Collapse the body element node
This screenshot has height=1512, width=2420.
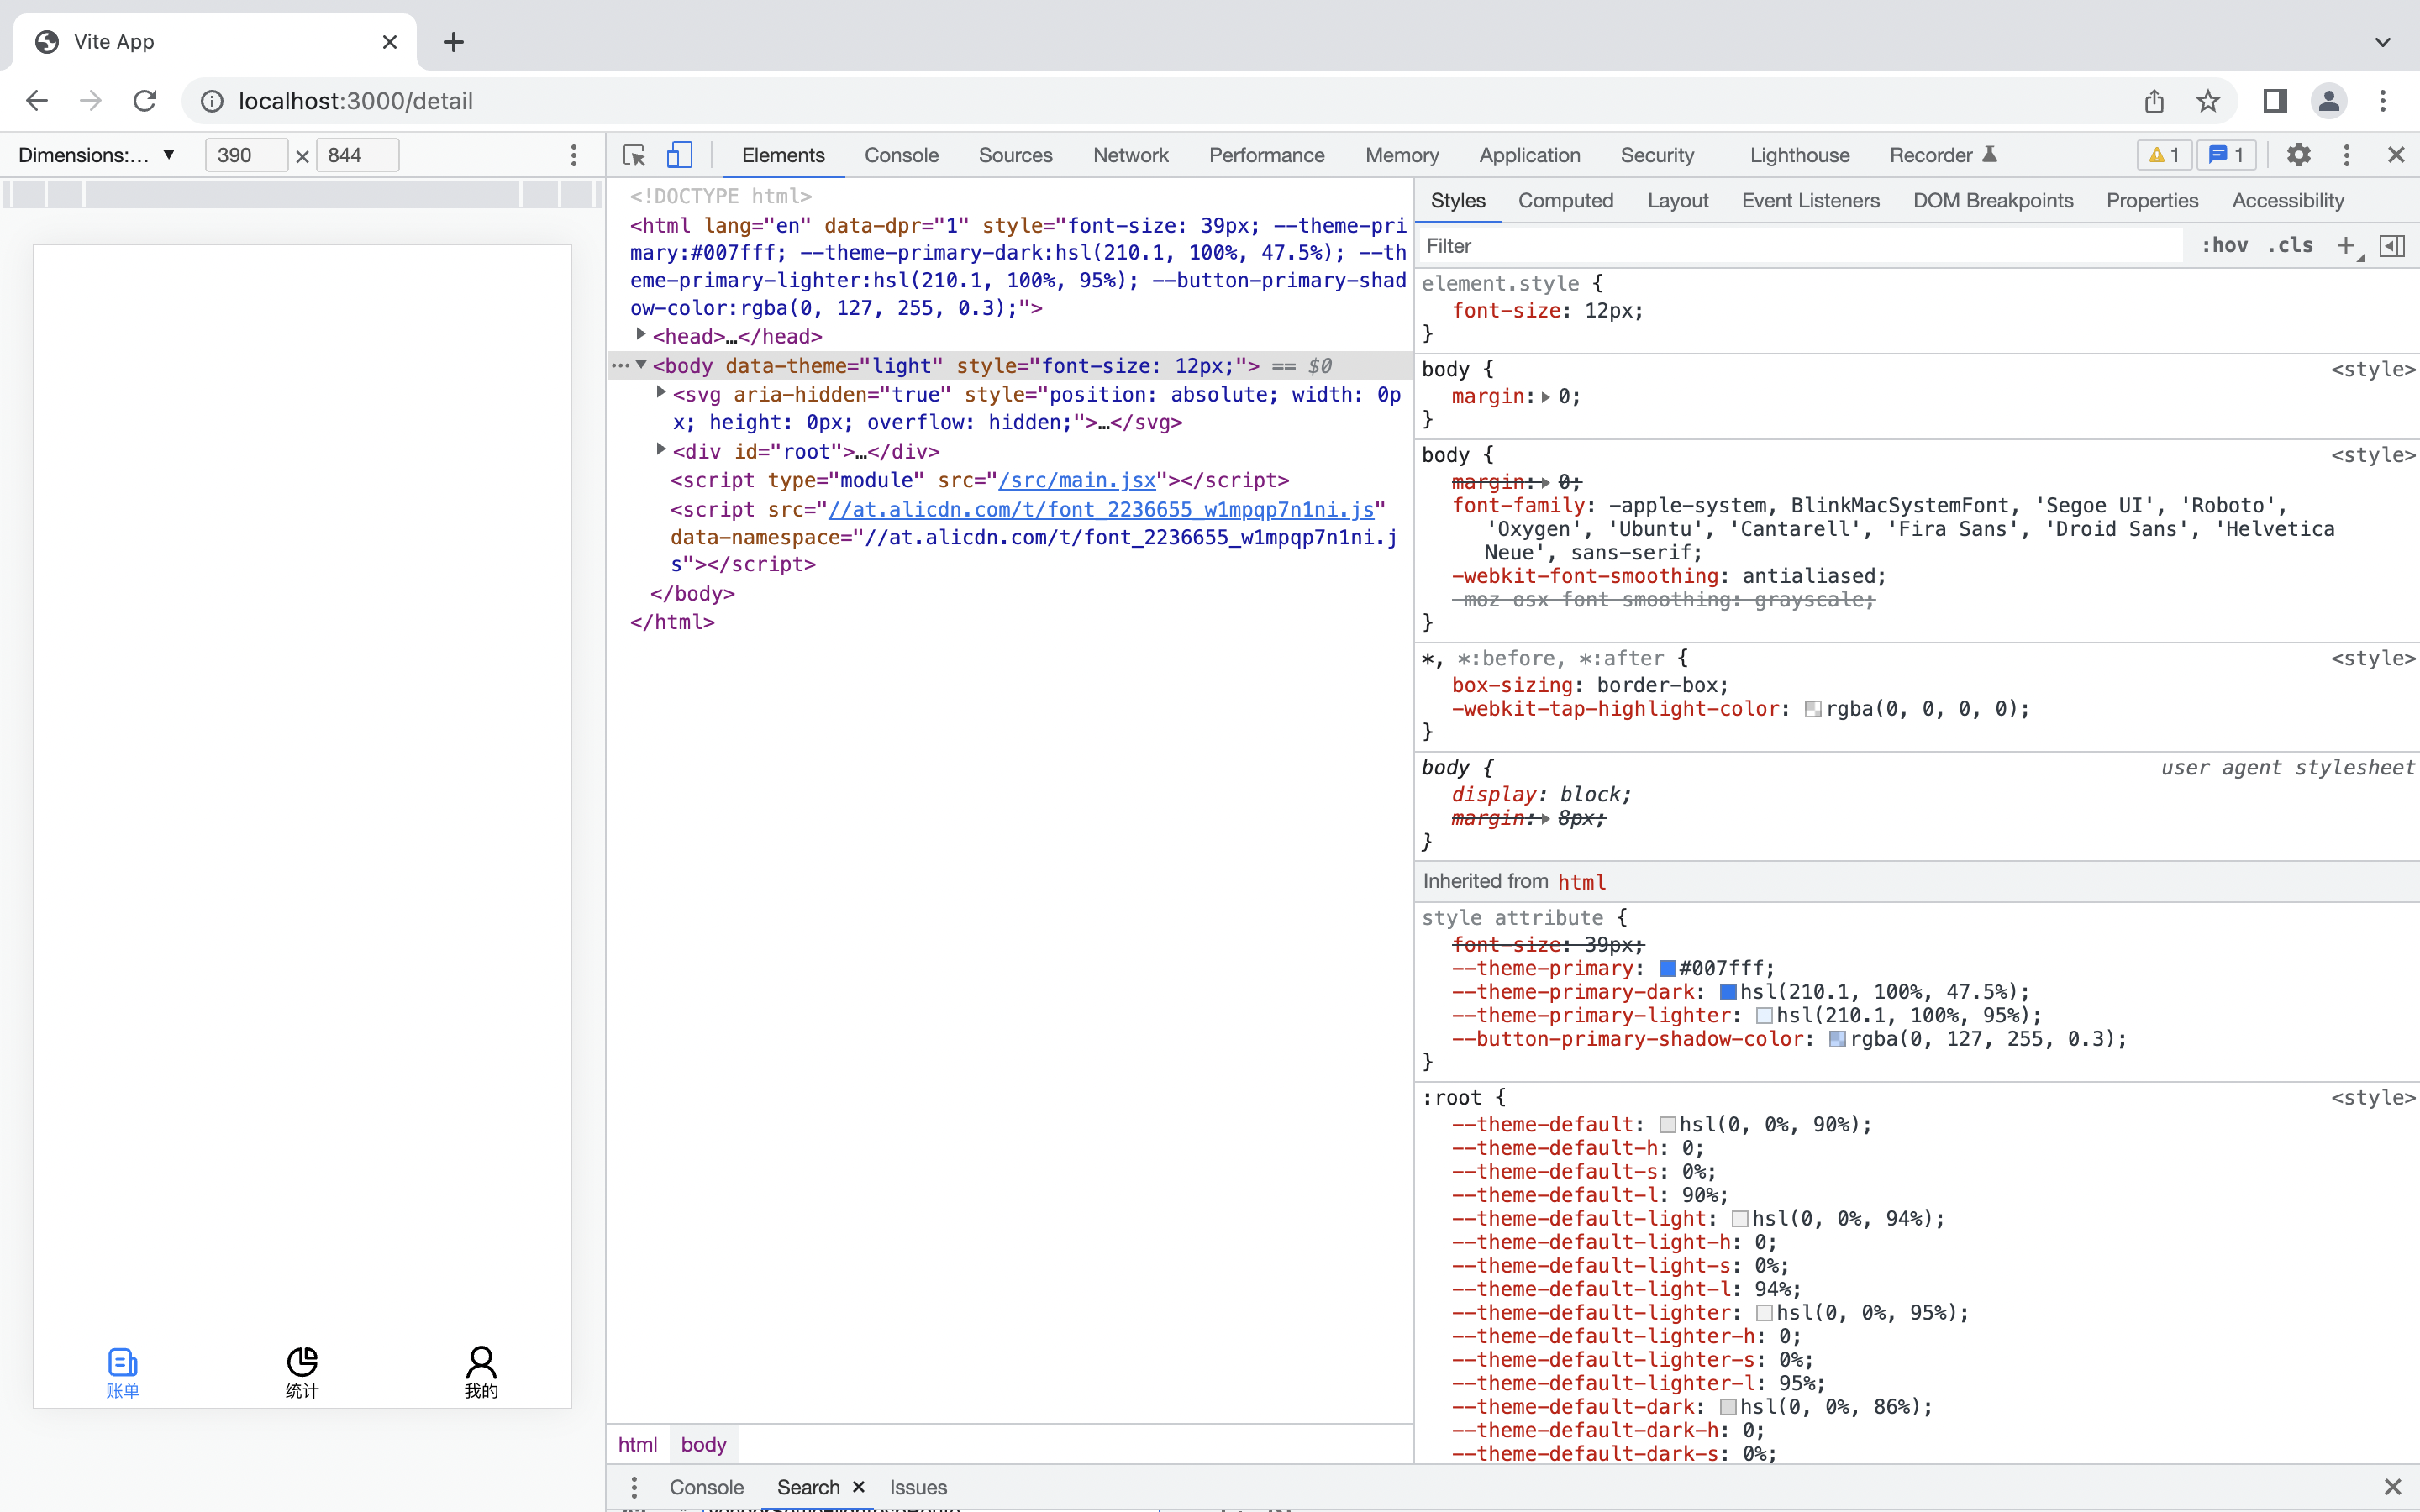coord(641,364)
